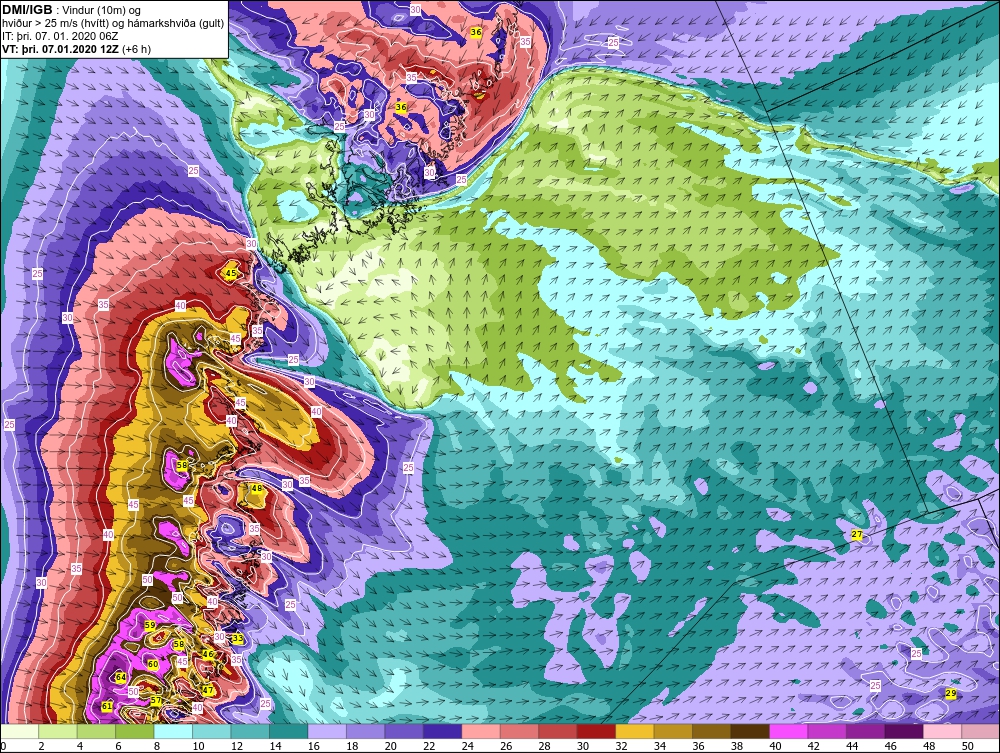The width and height of the screenshot is (1000, 753).
Task: Click the yellow max gust label 61
Action: [107, 706]
